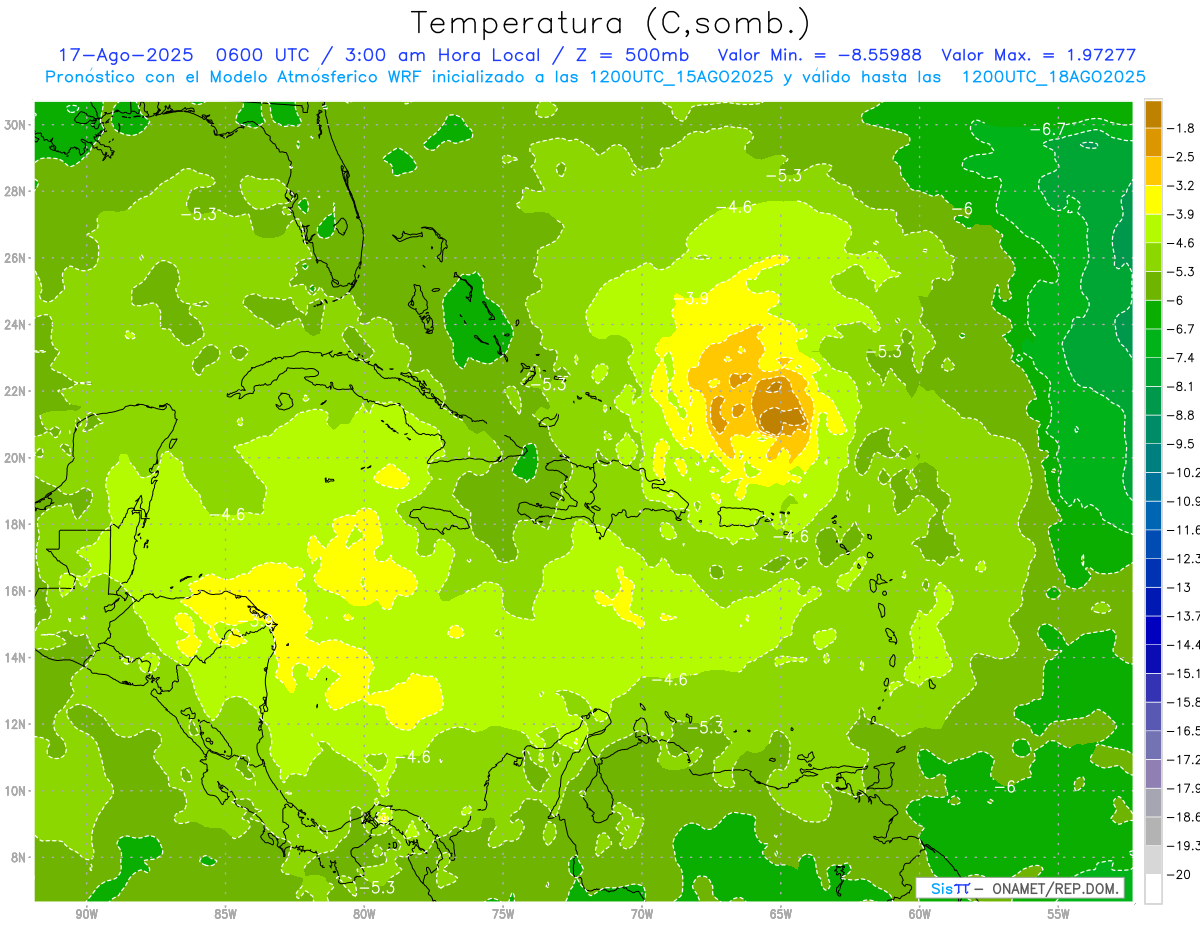The height and width of the screenshot is (927, 1200).
Task: Click the "20N" latitude axis label
Action: point(17,458)
